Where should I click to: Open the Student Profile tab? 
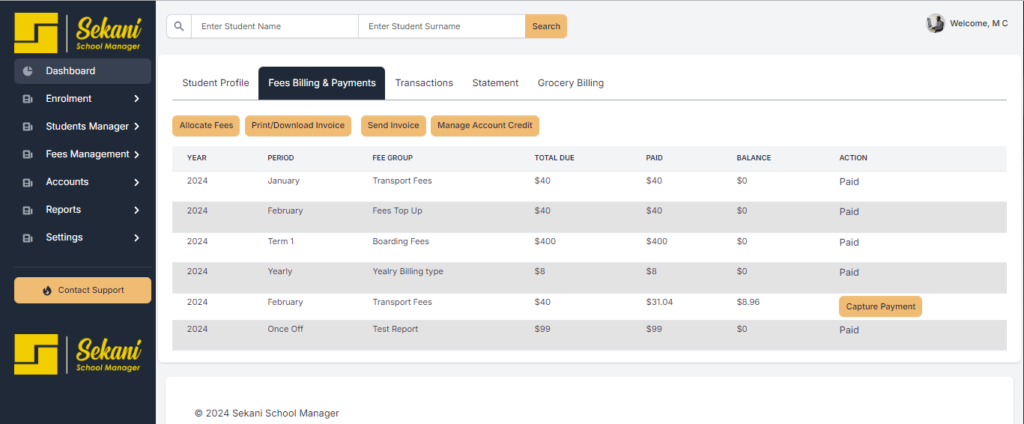216,83
